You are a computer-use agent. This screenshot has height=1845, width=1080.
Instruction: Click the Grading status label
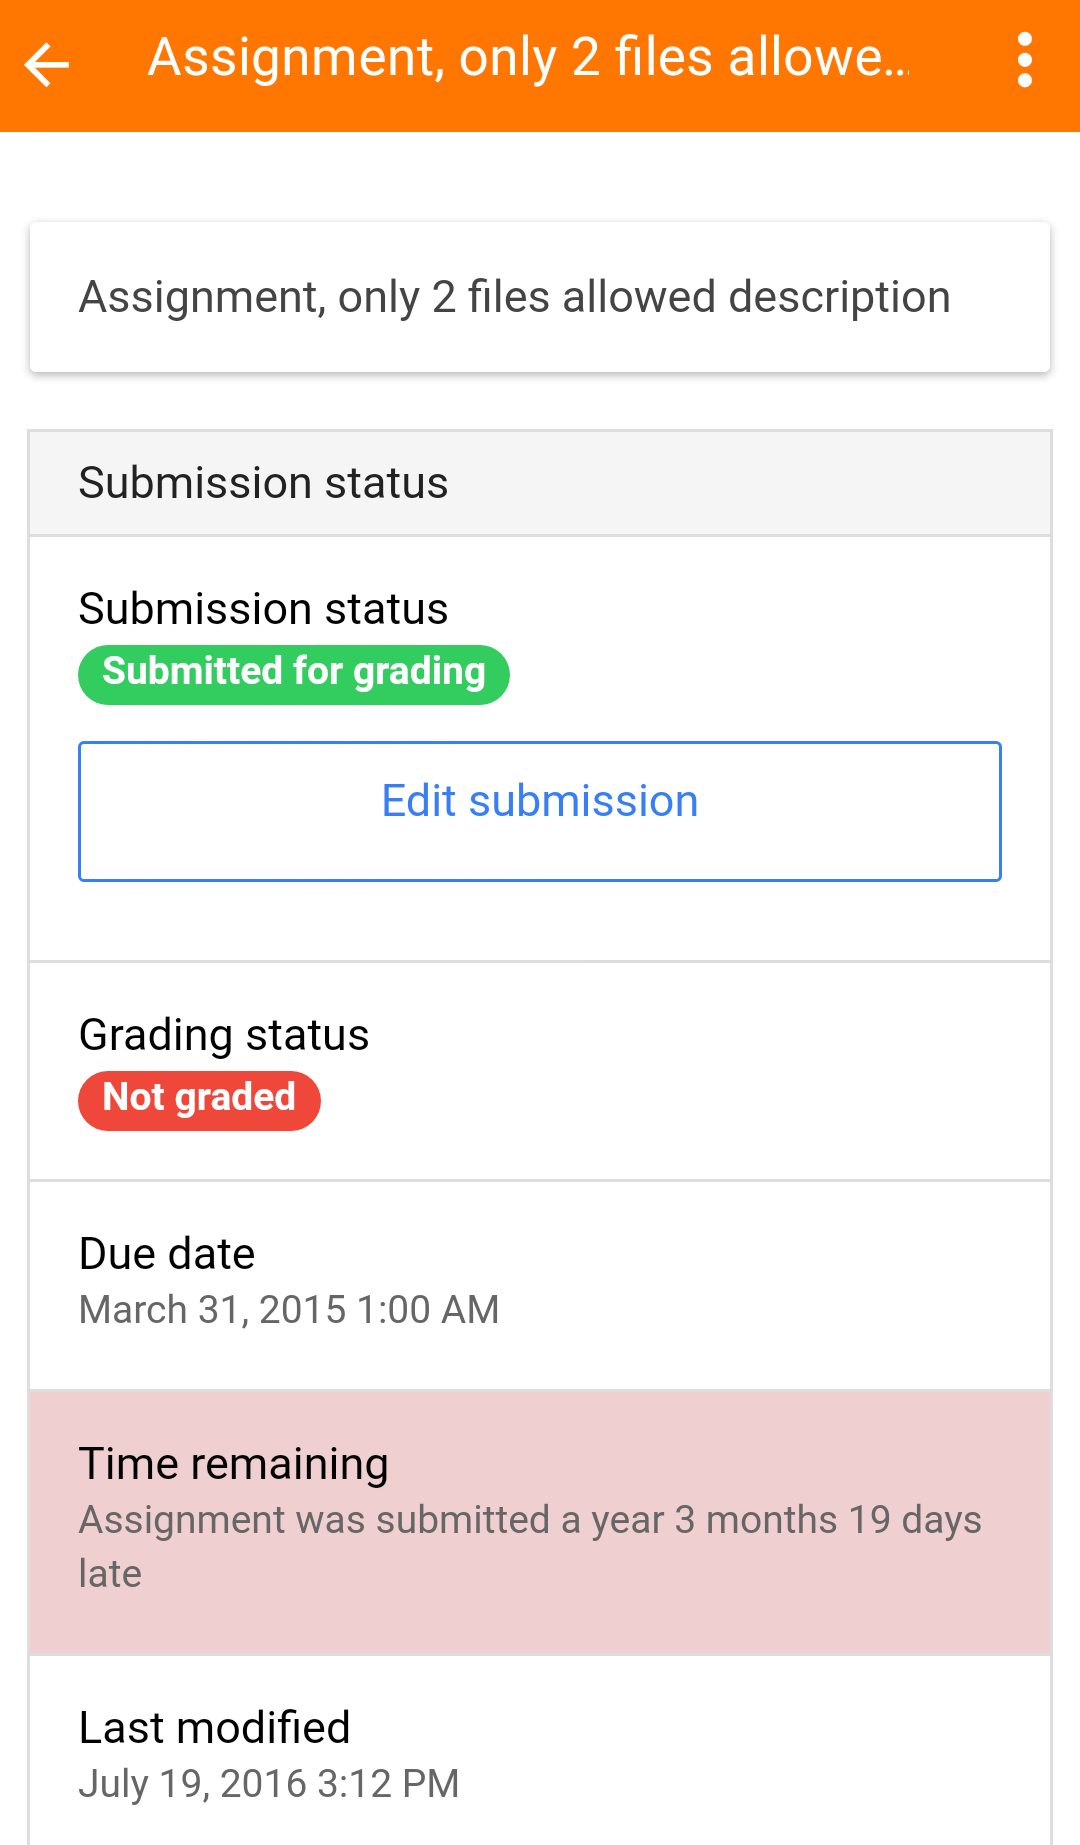point(224,1035)
